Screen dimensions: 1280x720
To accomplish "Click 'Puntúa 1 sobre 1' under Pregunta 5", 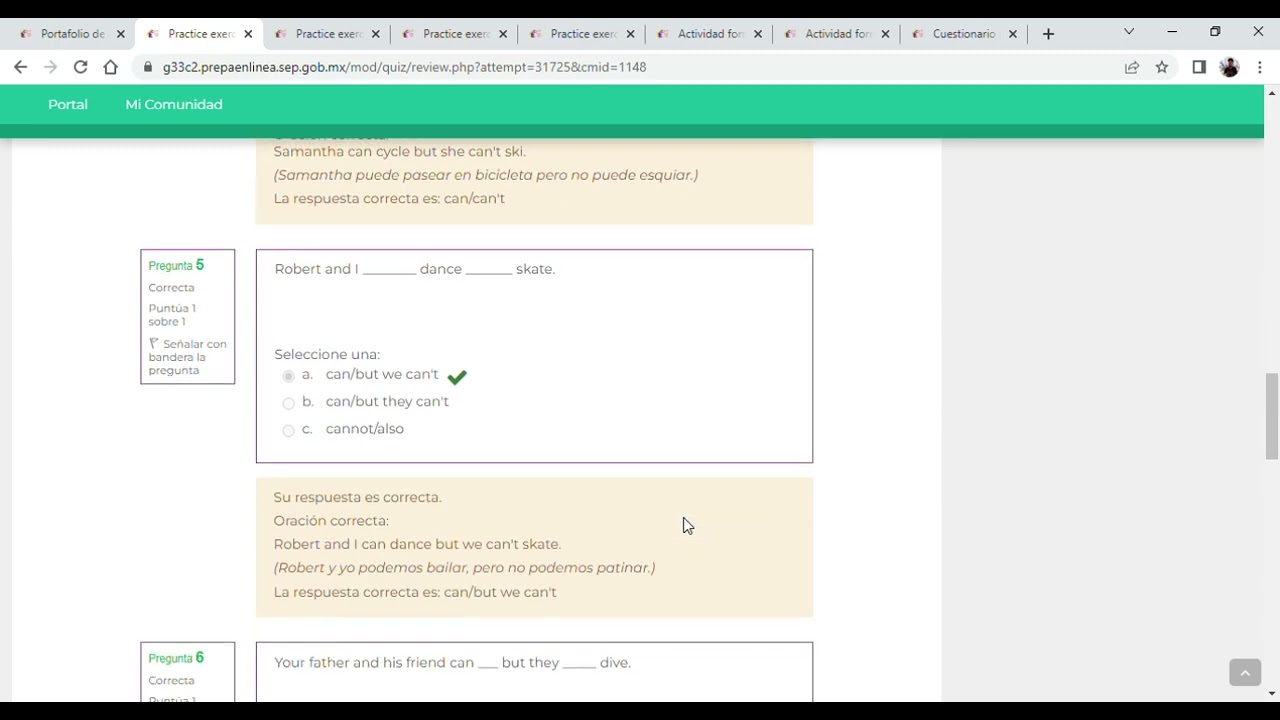I will coord(172,315).
